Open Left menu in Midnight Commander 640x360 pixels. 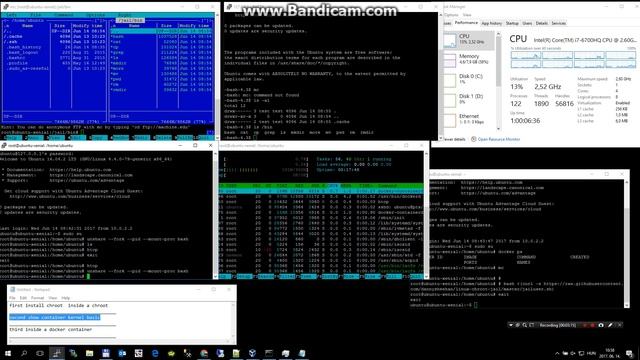pos(11,15)
